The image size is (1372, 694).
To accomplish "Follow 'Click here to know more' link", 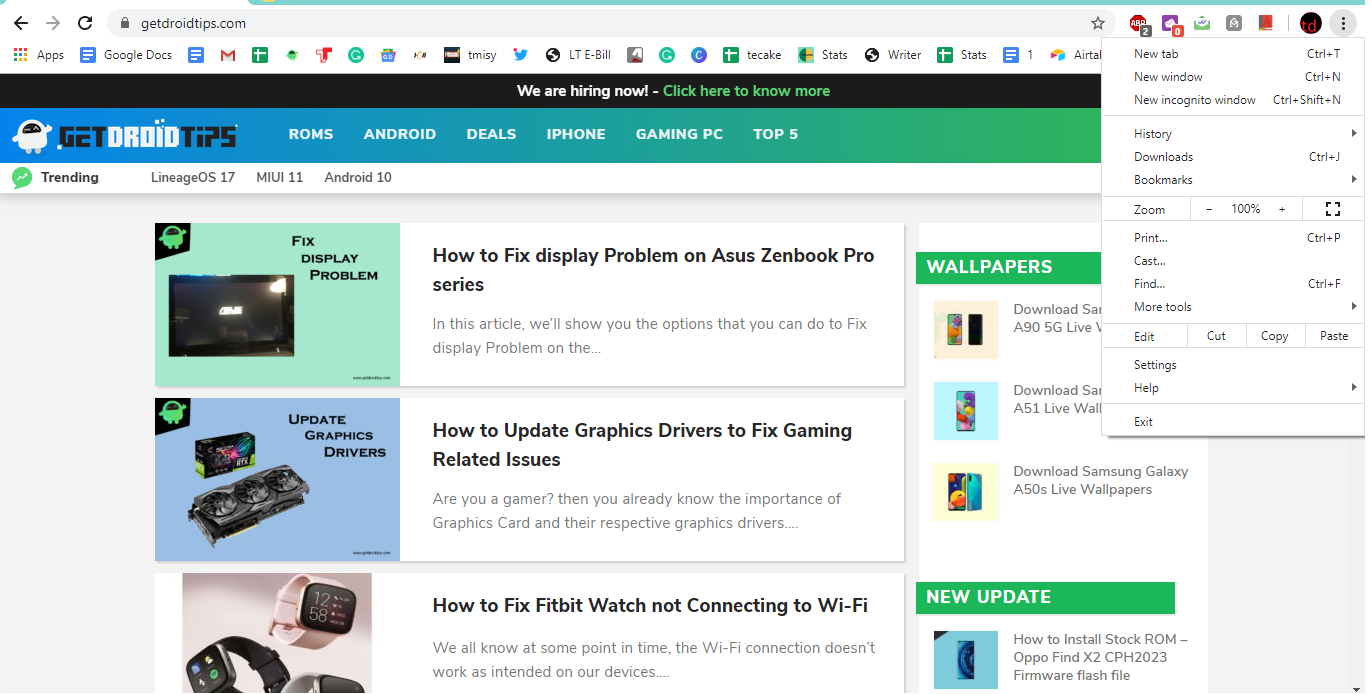I will 746,91.
